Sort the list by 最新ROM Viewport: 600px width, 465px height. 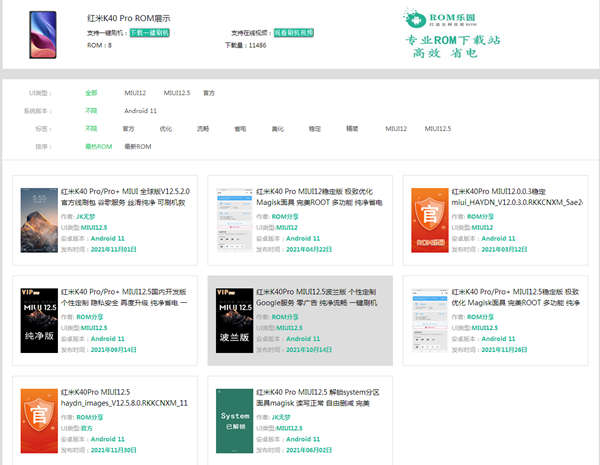coord(137,146)
